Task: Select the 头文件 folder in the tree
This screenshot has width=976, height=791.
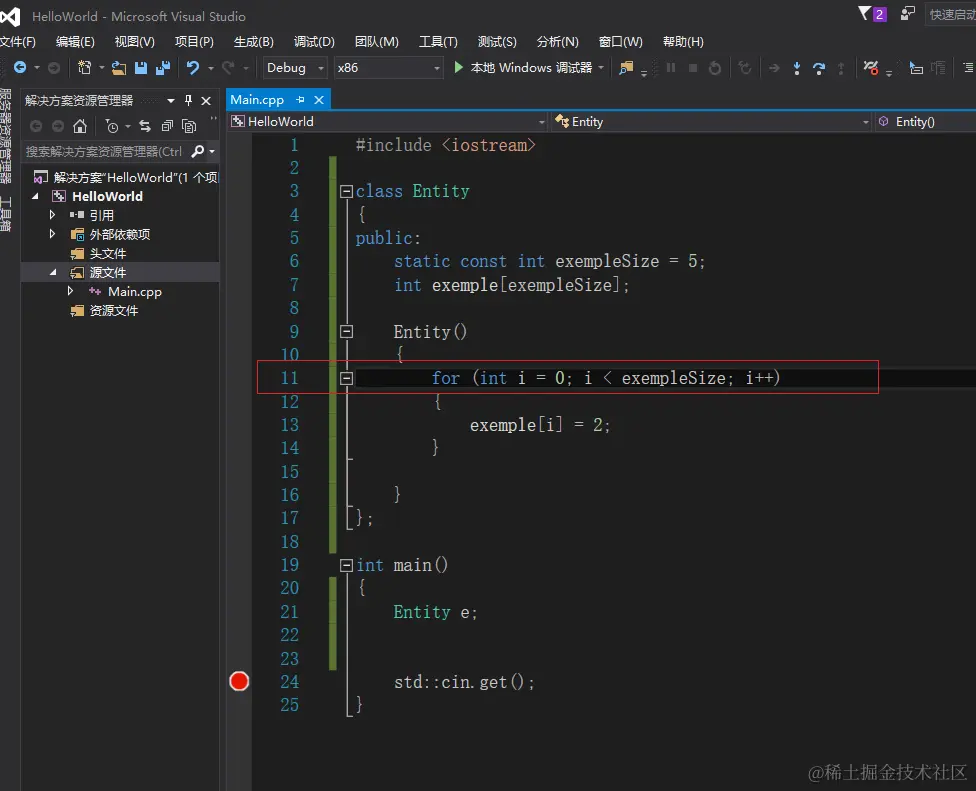Action: [108, 253]
